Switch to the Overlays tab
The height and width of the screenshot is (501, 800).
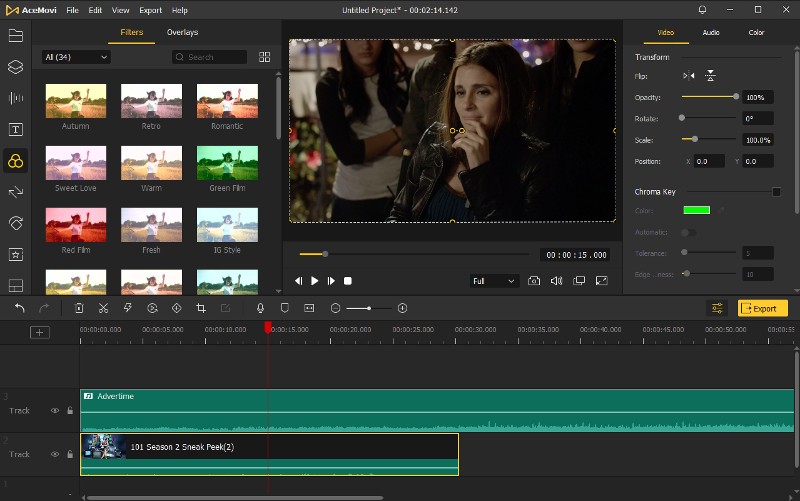182,32
